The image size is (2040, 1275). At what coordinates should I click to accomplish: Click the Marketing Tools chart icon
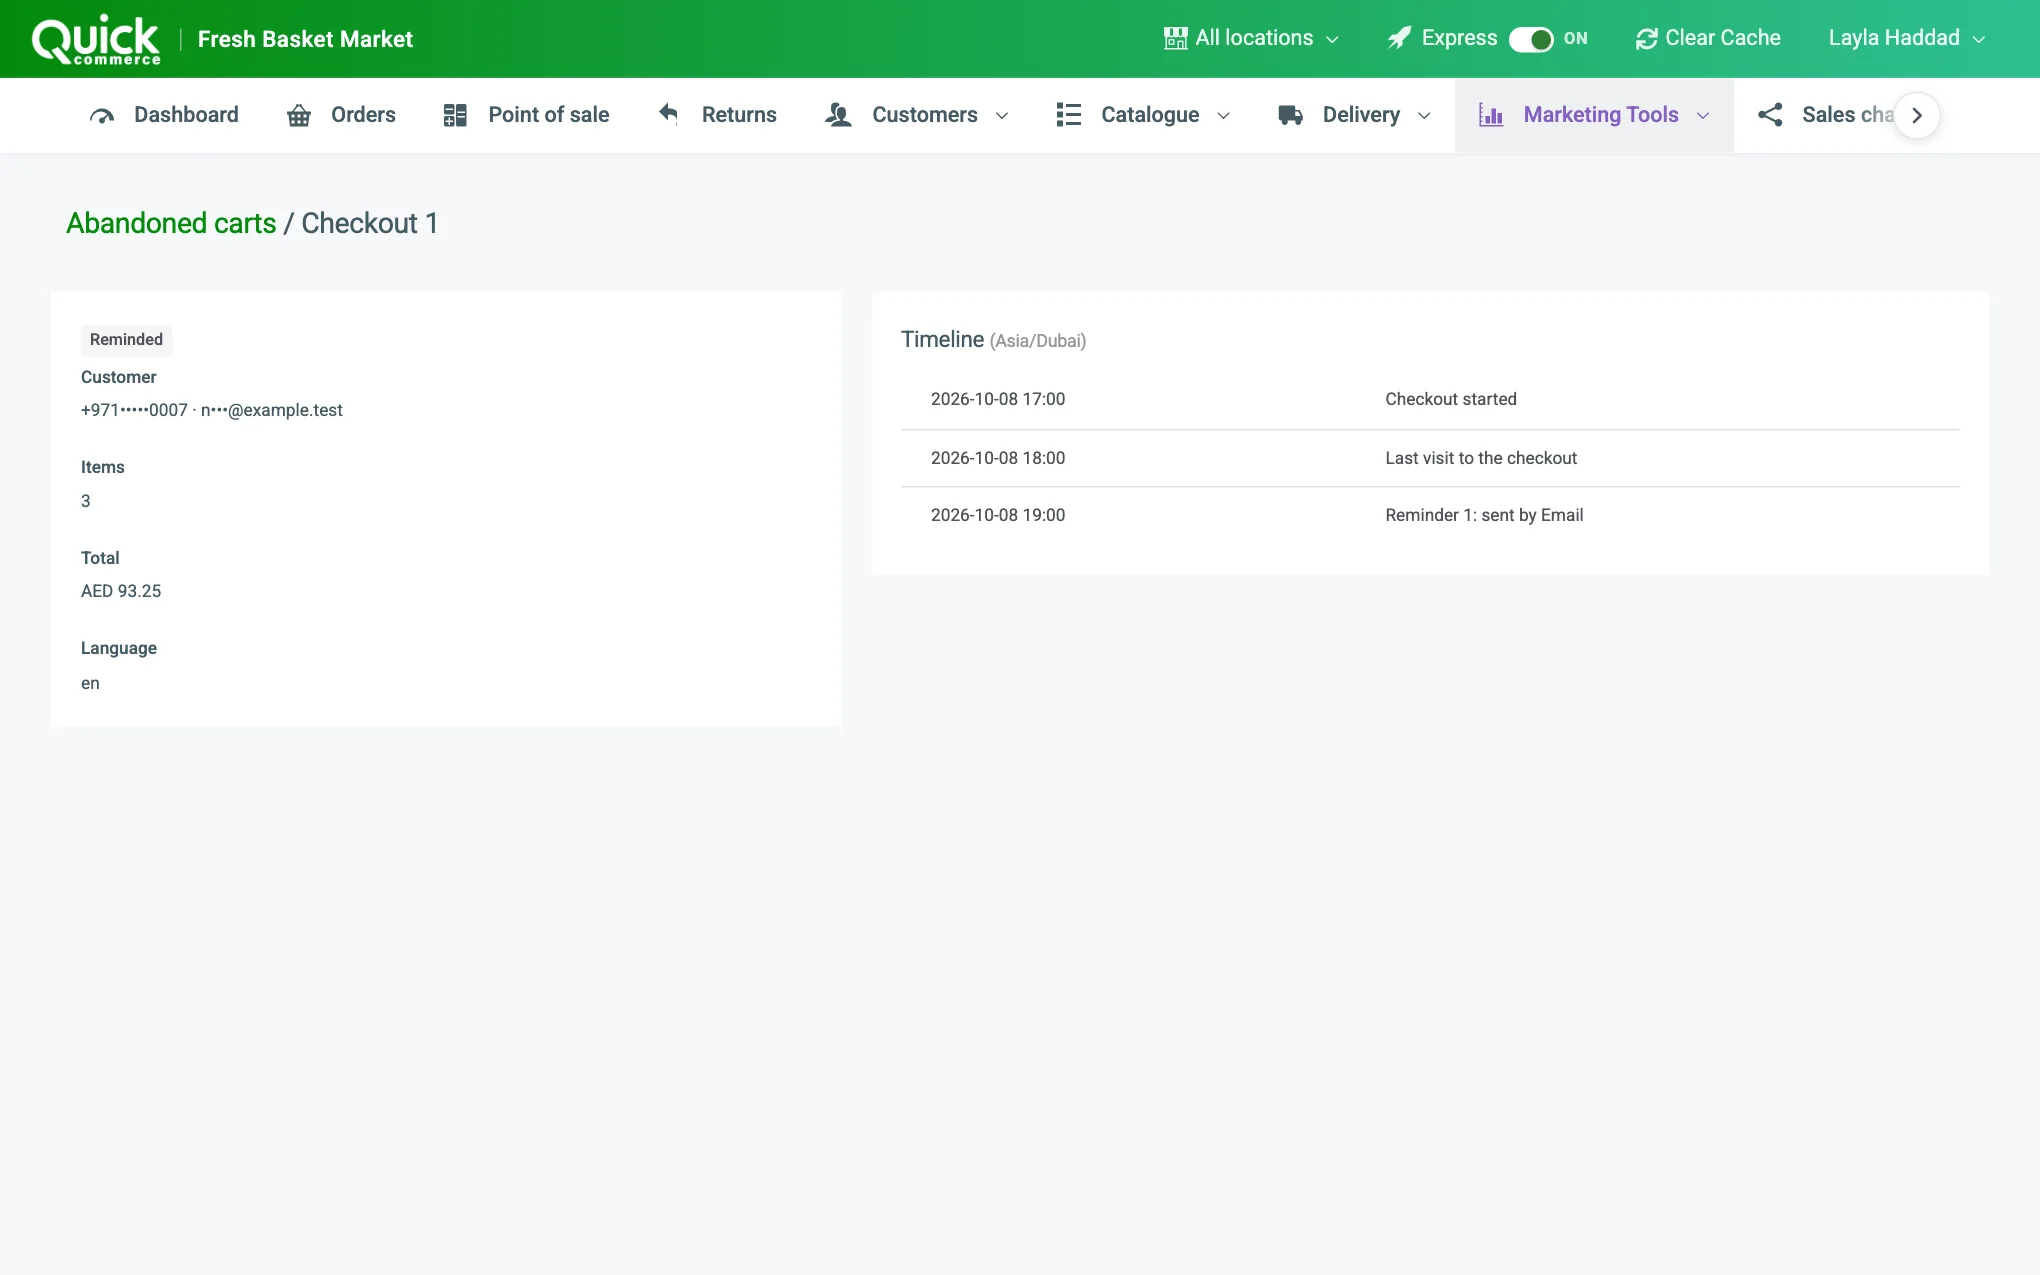point(1491,116)
